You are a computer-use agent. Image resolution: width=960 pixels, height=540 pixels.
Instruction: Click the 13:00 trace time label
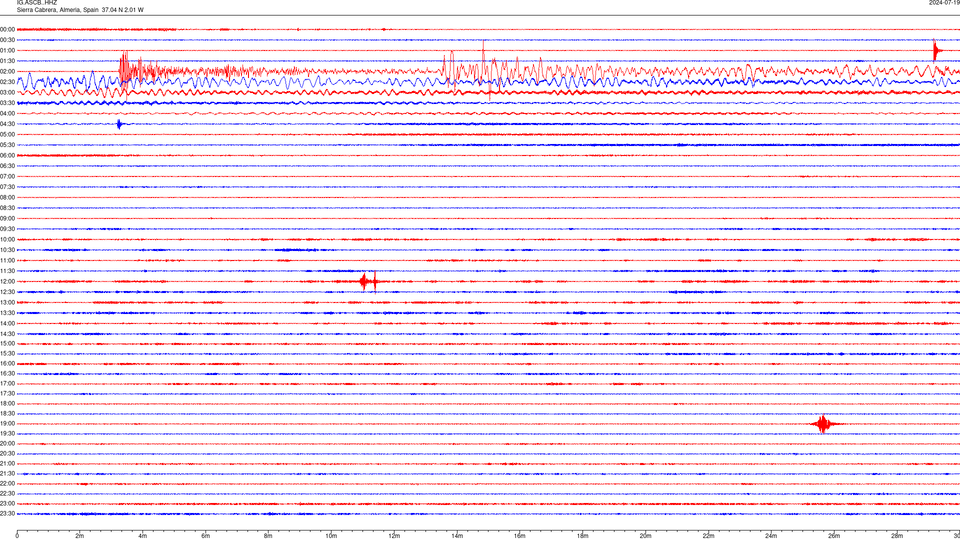(7, 302)
